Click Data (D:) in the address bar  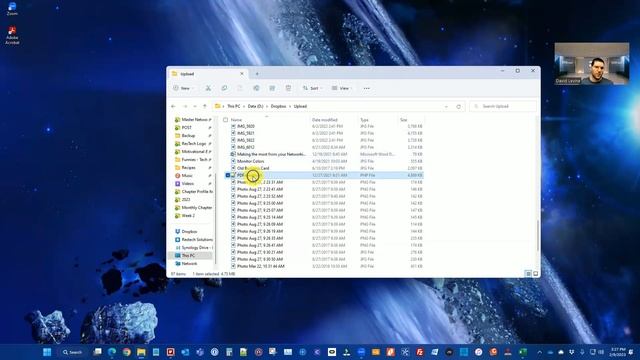(256, 106)
